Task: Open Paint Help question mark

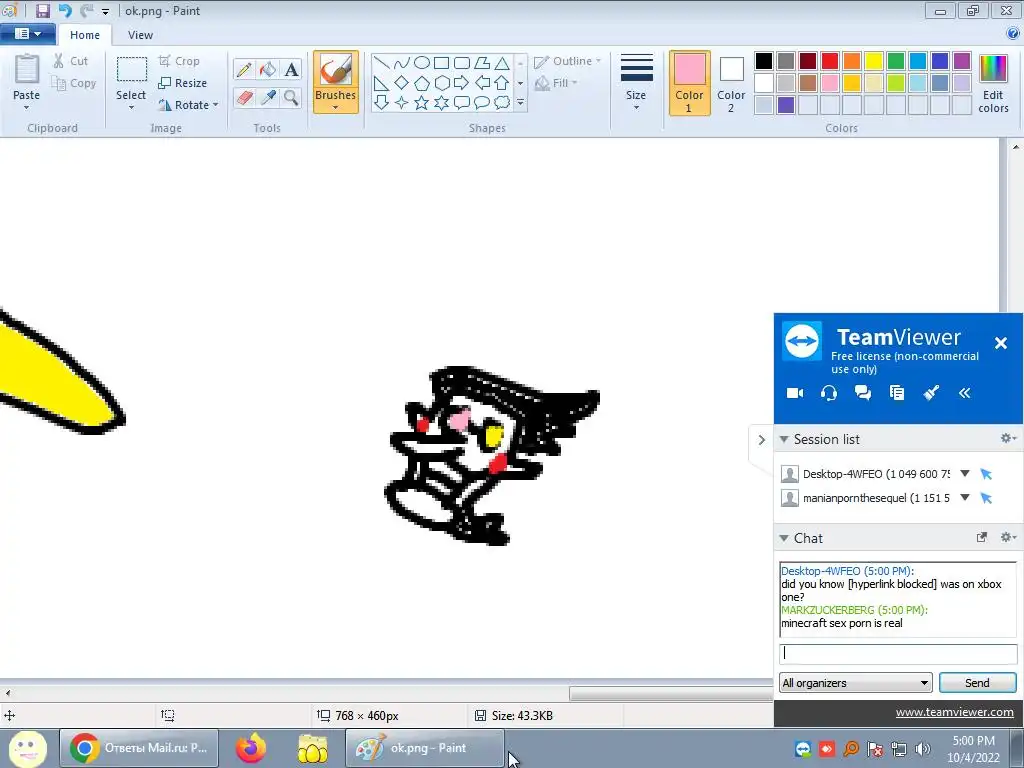Action: (1014, 33)
